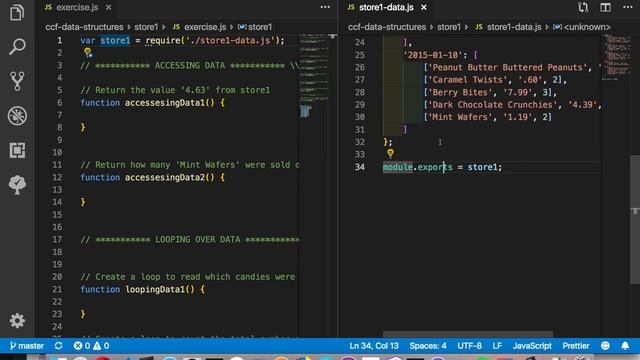The image size is (640, 360).
Task: Open ccf-data-structures breadcrumb in right editor
Action: coord(387,27)
